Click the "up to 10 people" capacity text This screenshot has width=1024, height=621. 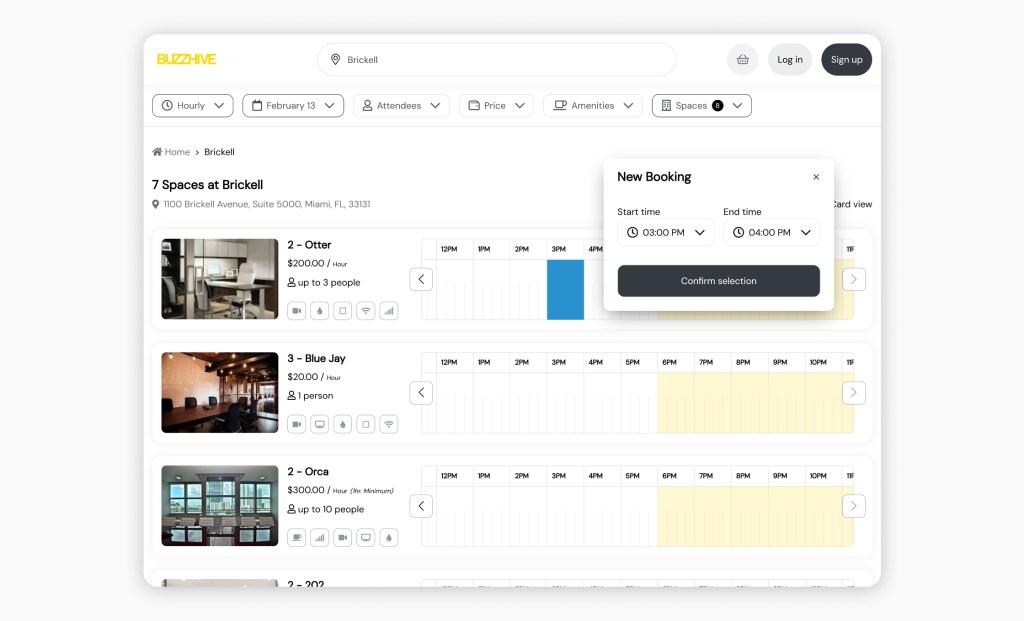coord(331,509)
